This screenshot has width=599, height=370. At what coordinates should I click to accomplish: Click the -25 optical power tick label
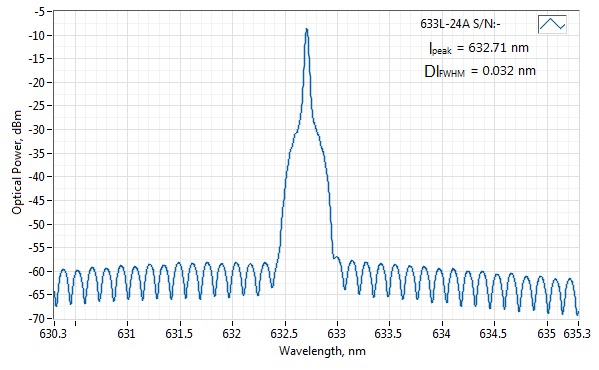37,106
